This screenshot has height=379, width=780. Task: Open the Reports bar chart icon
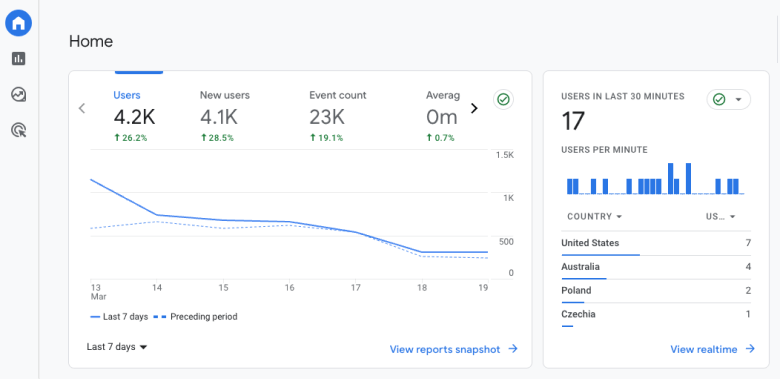point(18,59)
